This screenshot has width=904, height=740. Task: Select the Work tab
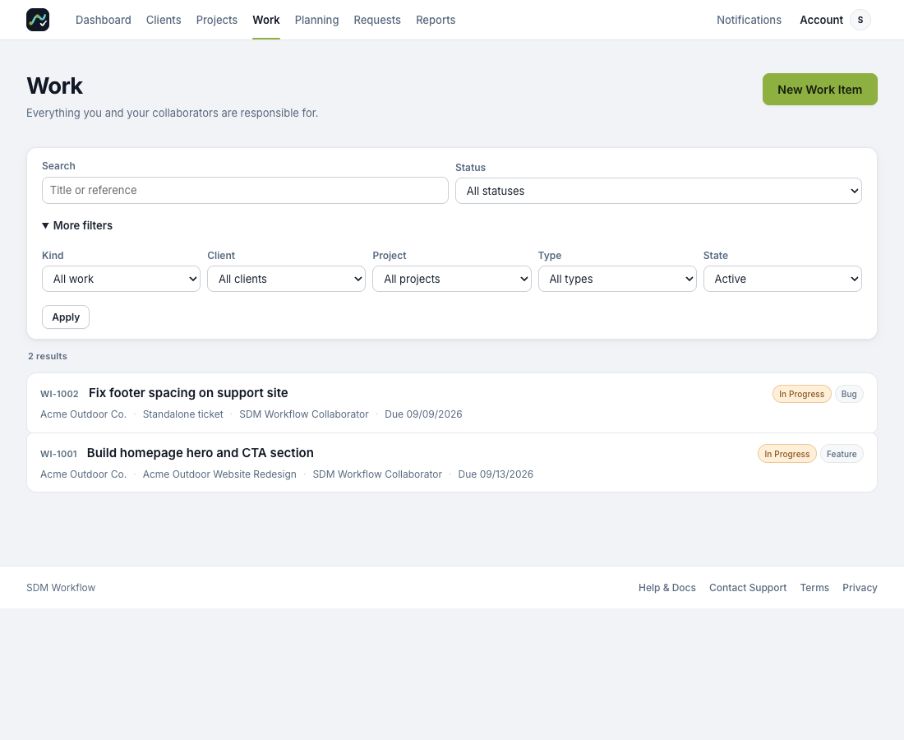click(266, 20)
